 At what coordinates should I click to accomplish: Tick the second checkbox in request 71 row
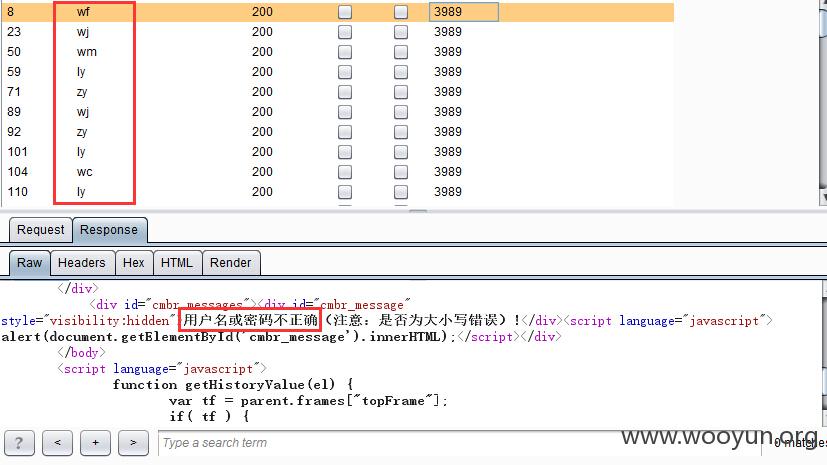tap(401, 92)
